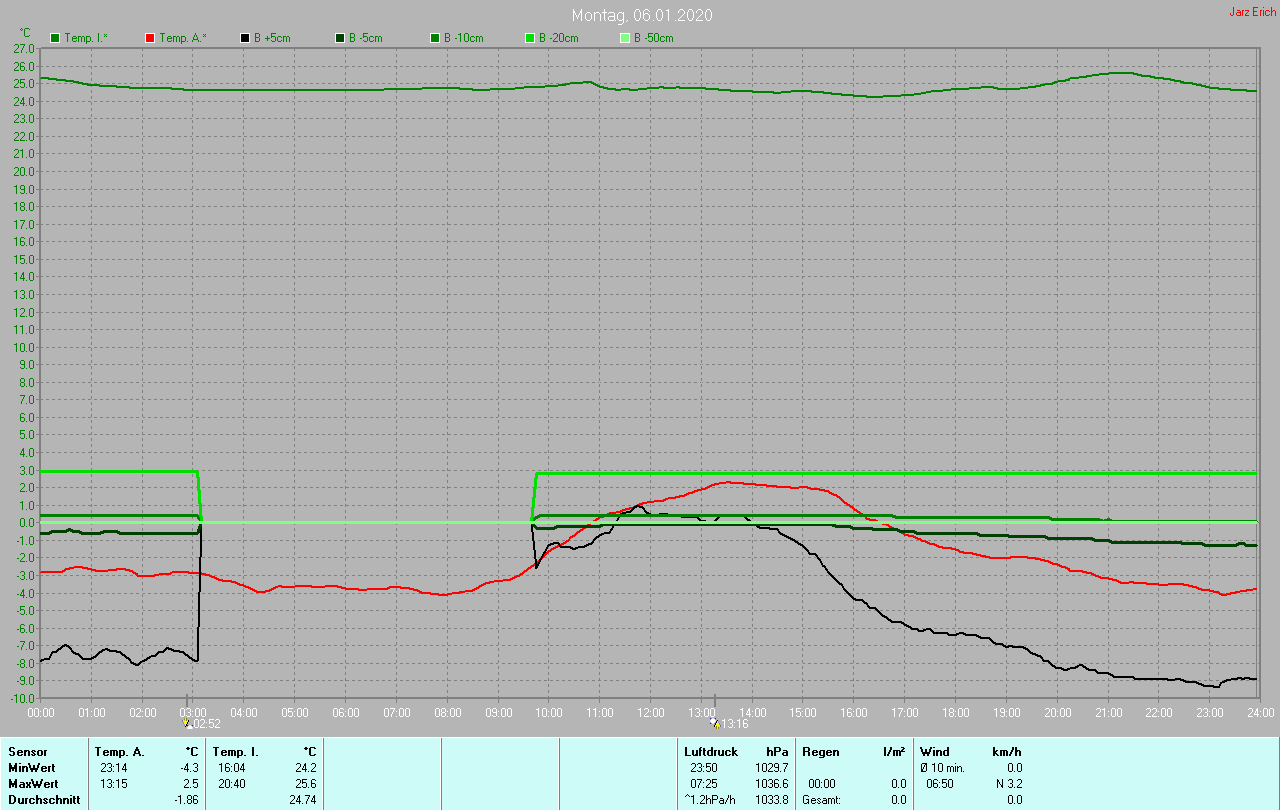Click the Temp. A. minimum time '23:14'
1280x810 pixels.
click(x=114, y=767)
